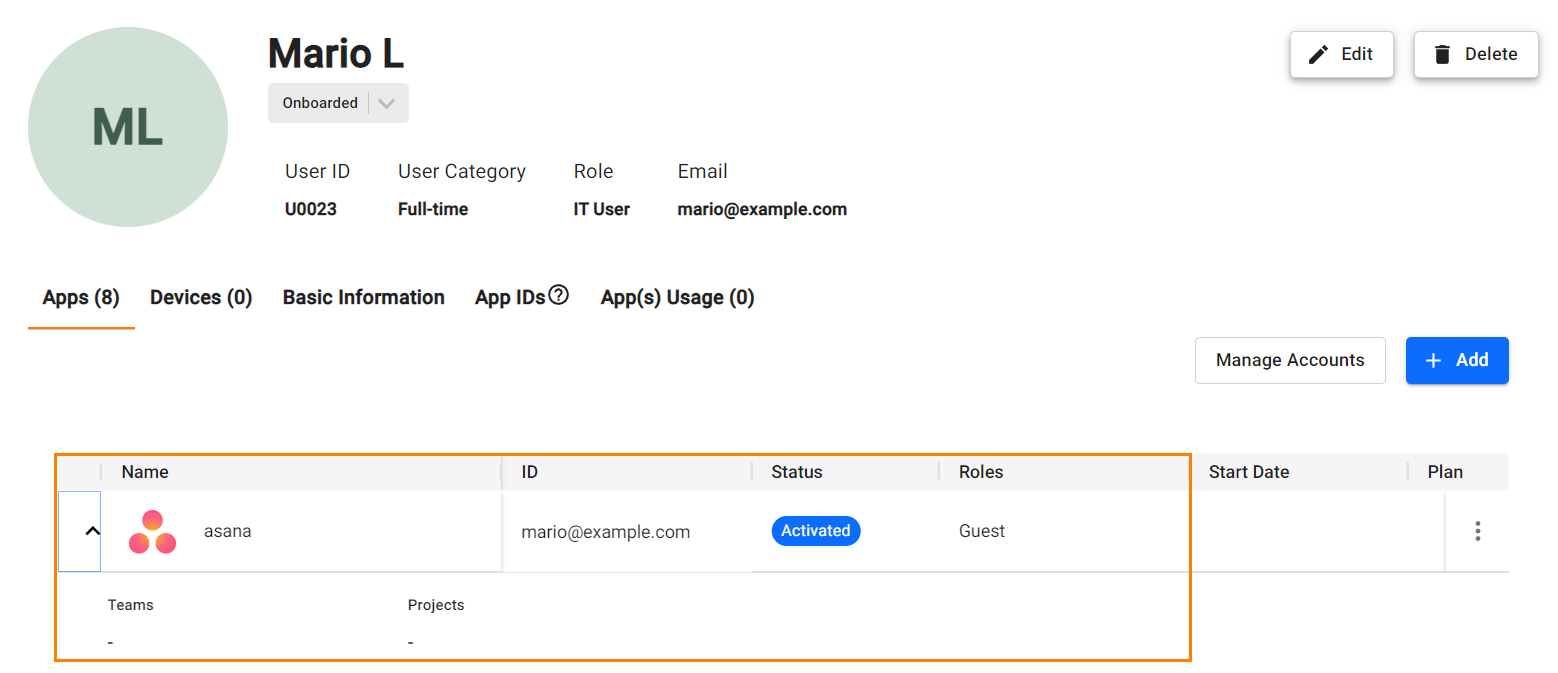This screenshot has height=673, width=1558.
Task: Click the Name column header
Action: (145, 472)
